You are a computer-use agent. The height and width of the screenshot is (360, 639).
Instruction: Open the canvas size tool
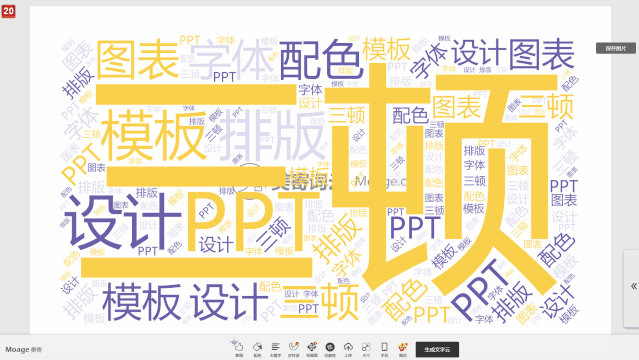pos(366,347)
